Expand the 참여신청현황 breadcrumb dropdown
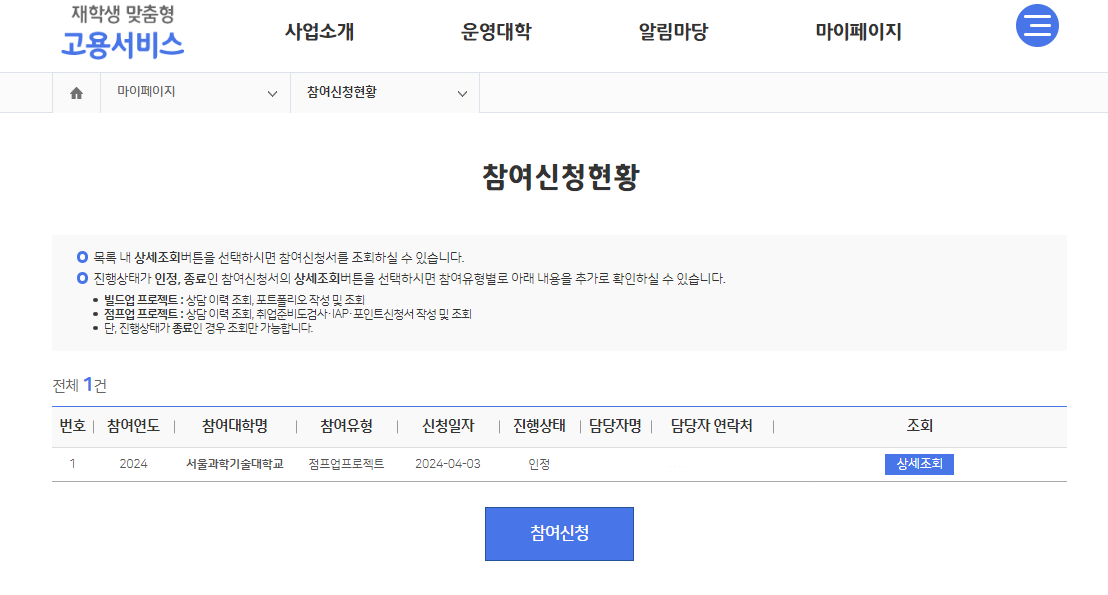1108x595 pixels. coord(385,93)
